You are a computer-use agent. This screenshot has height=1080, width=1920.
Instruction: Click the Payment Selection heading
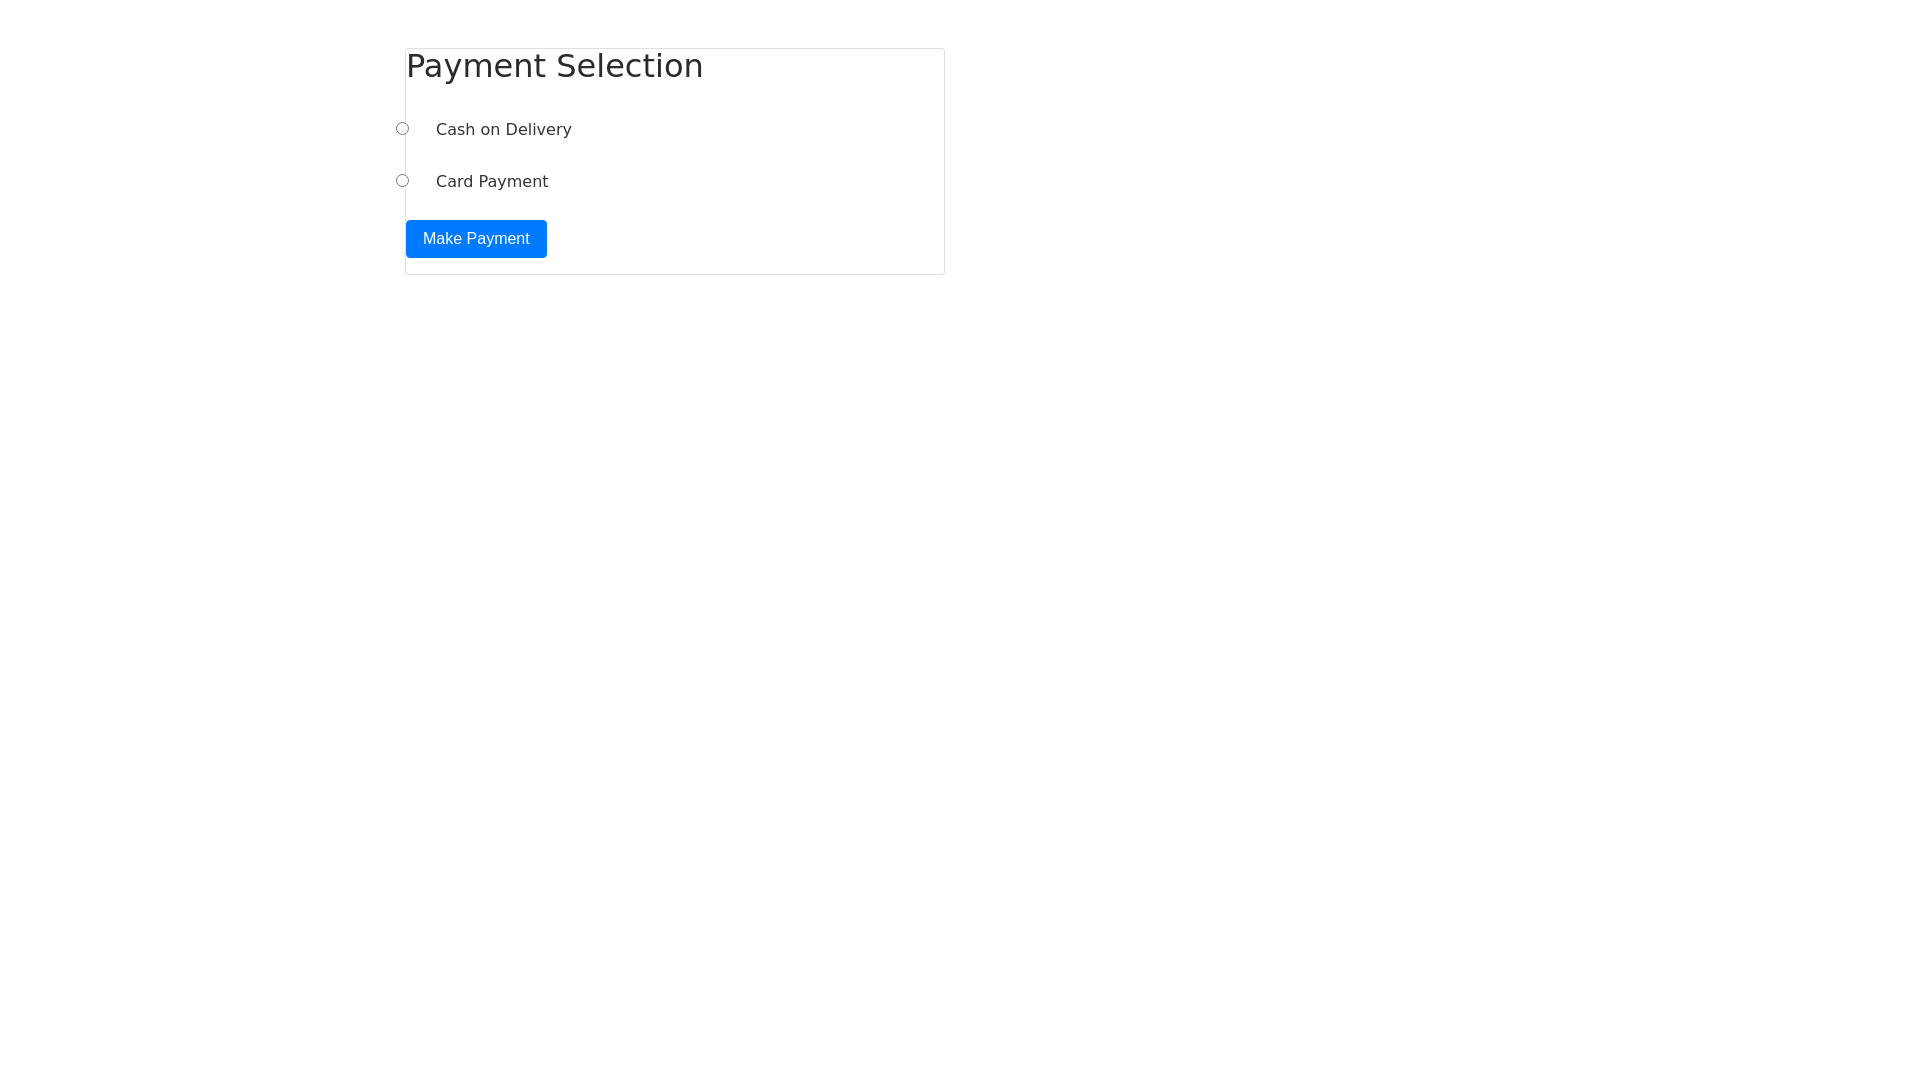tap(554, 66)
